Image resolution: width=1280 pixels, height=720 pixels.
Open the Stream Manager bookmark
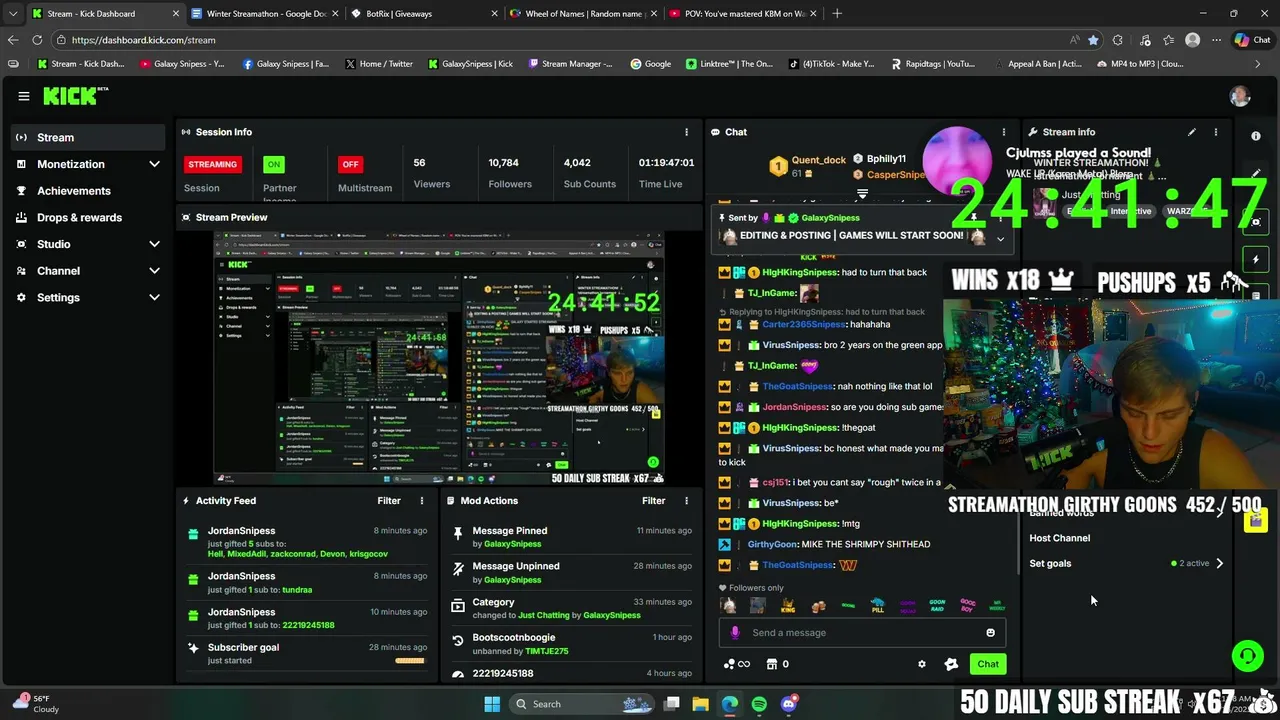[570, 64]
